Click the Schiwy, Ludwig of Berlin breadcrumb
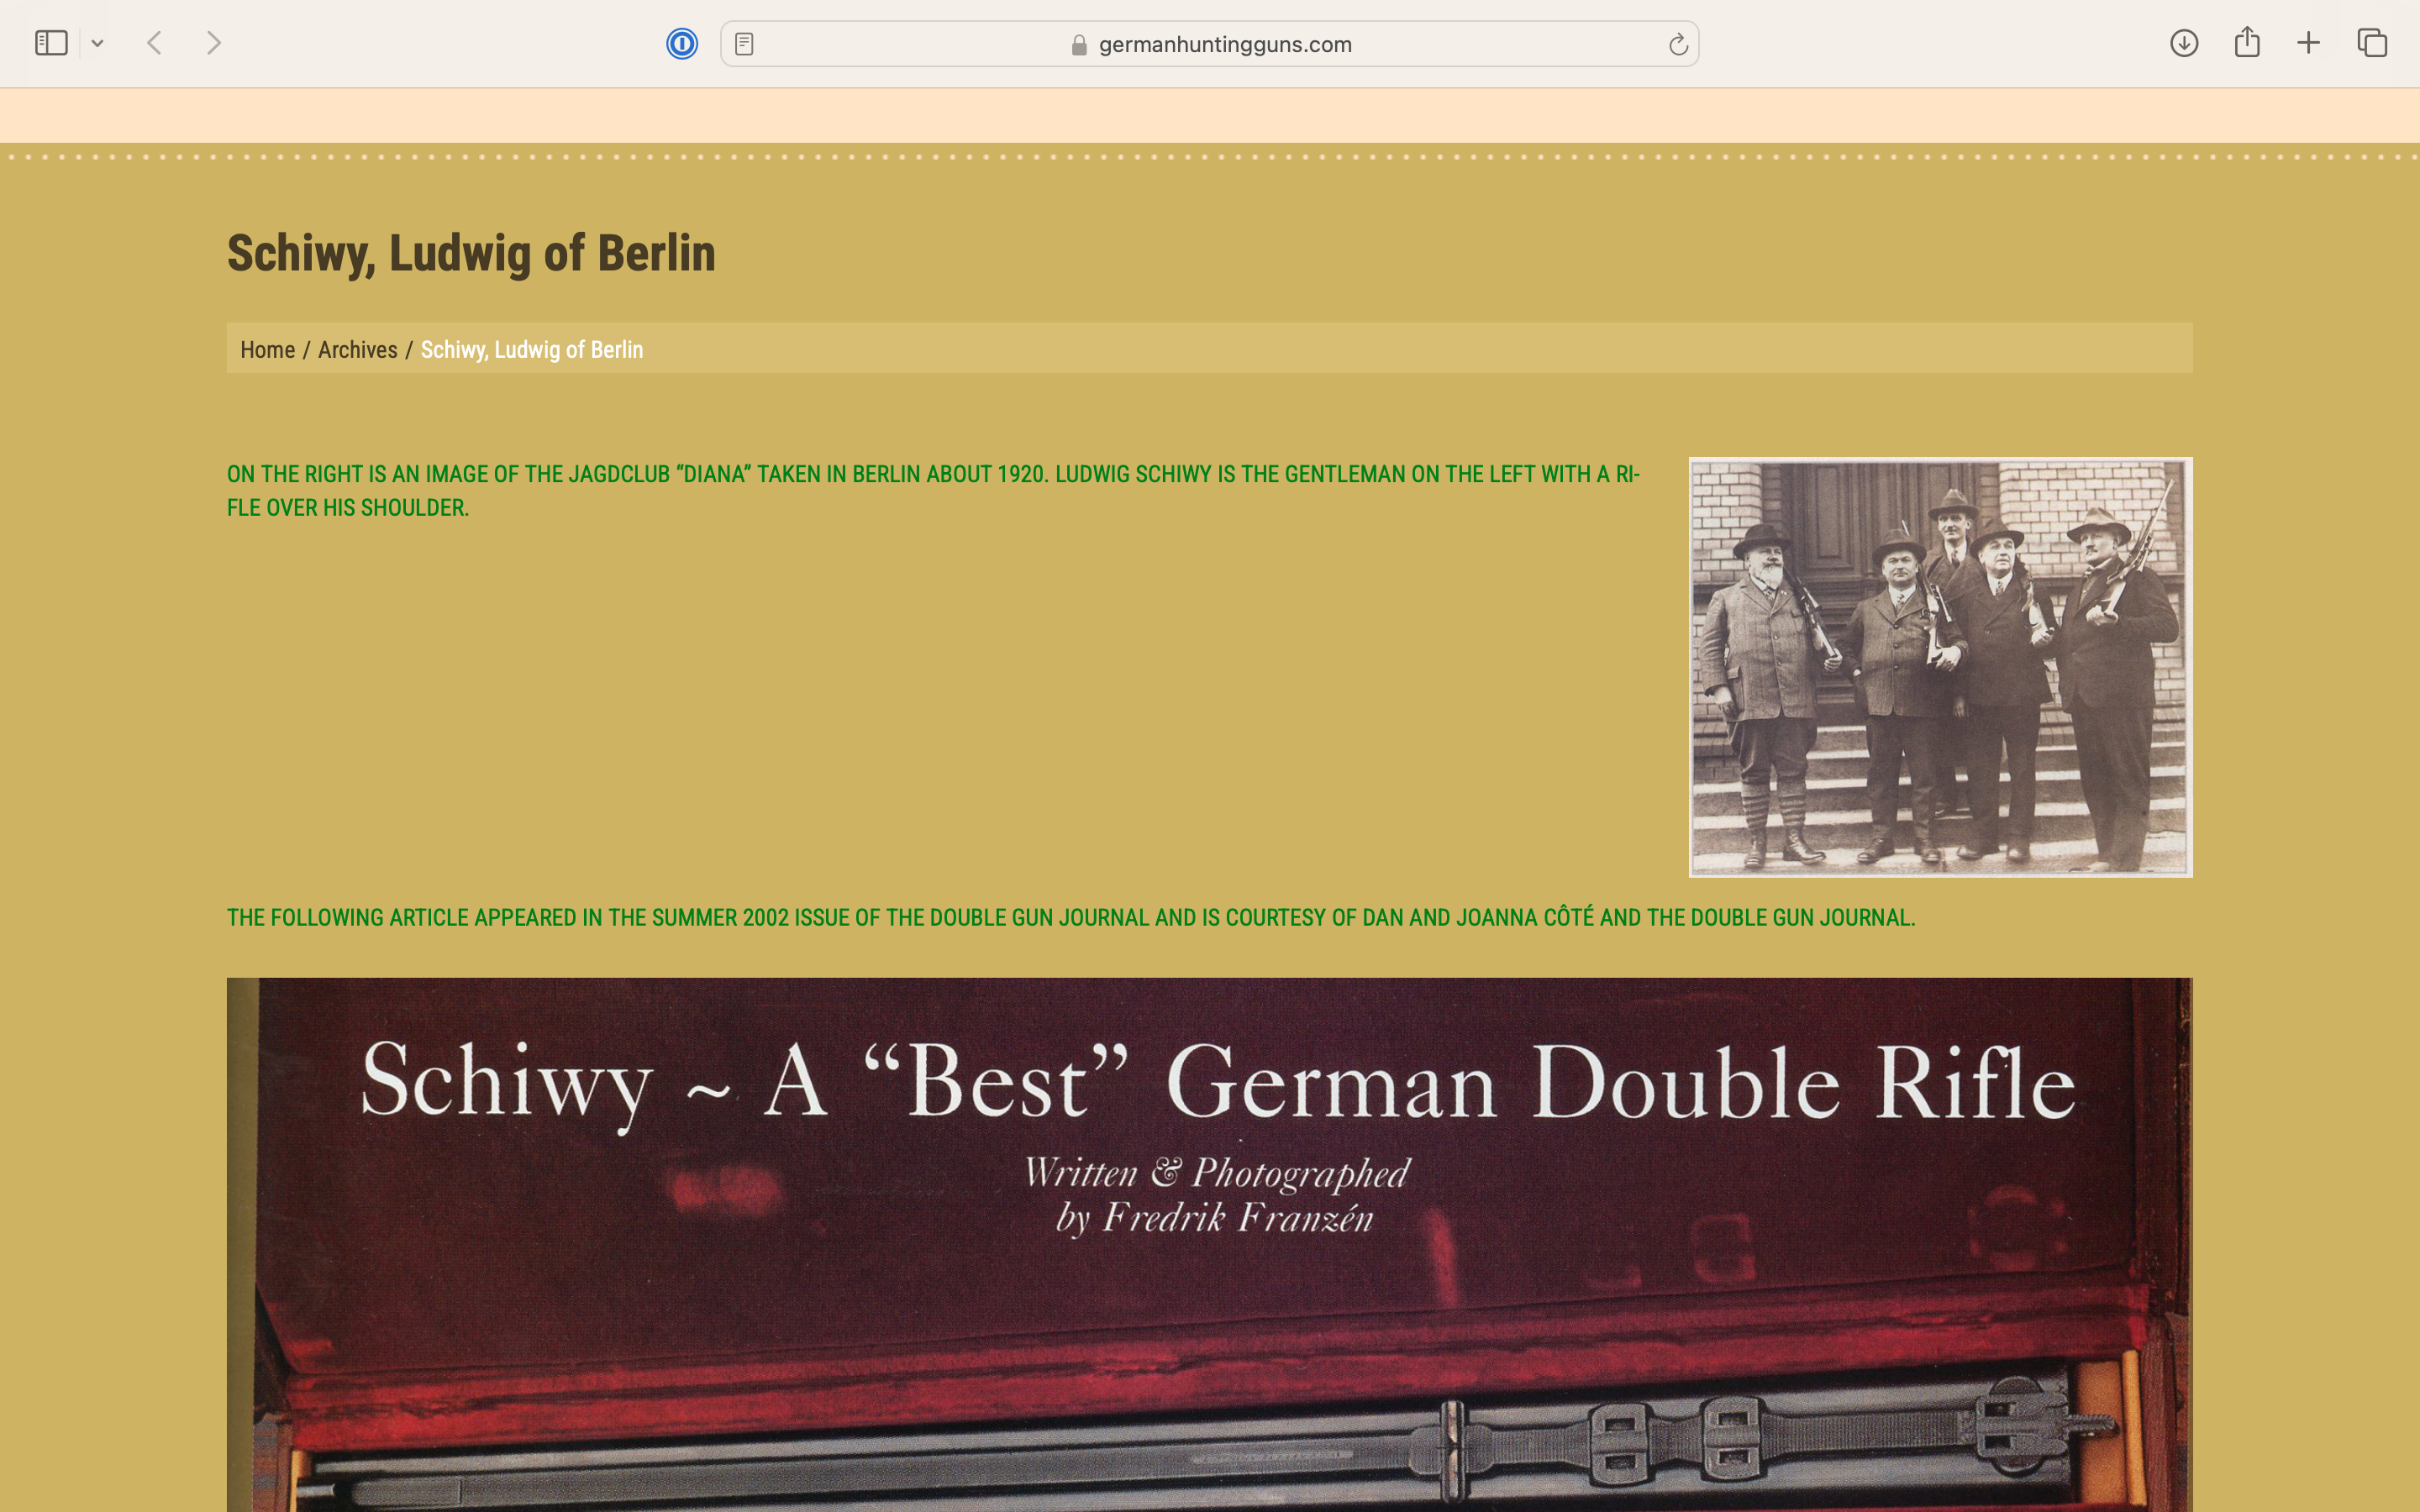 (532, 350)
